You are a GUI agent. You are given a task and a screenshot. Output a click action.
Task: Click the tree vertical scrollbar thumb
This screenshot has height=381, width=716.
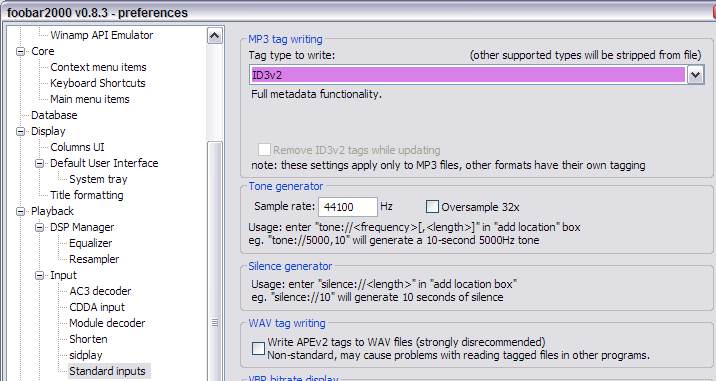[215, 261]
